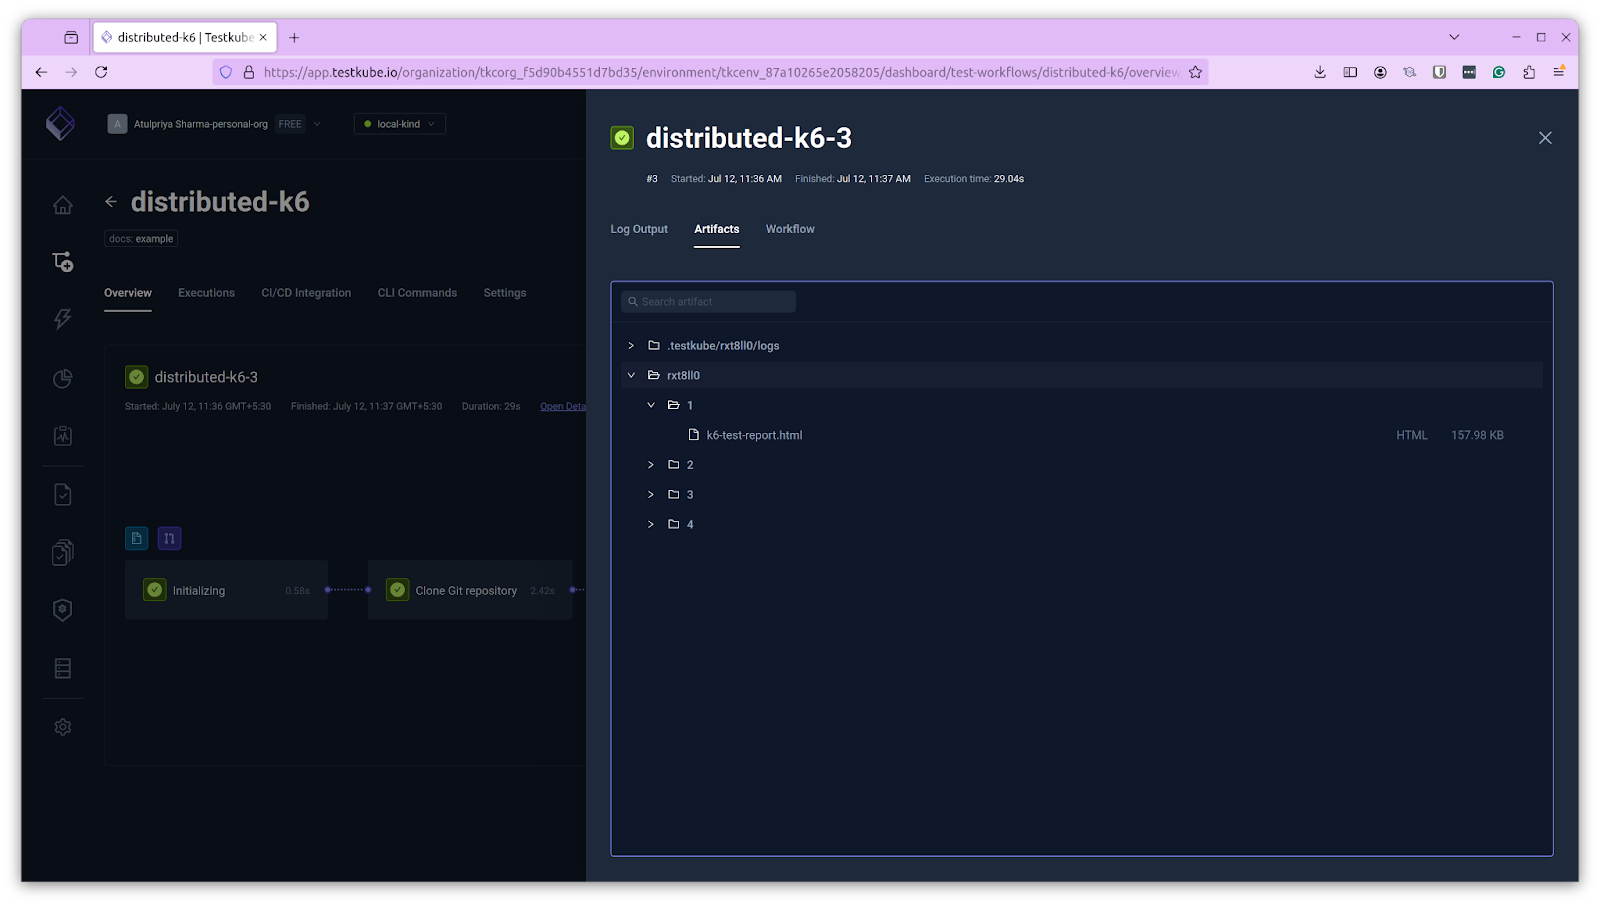Open the browser account profile icon
Viewport: 1600px width, 905px height.
click(1380, 72)
